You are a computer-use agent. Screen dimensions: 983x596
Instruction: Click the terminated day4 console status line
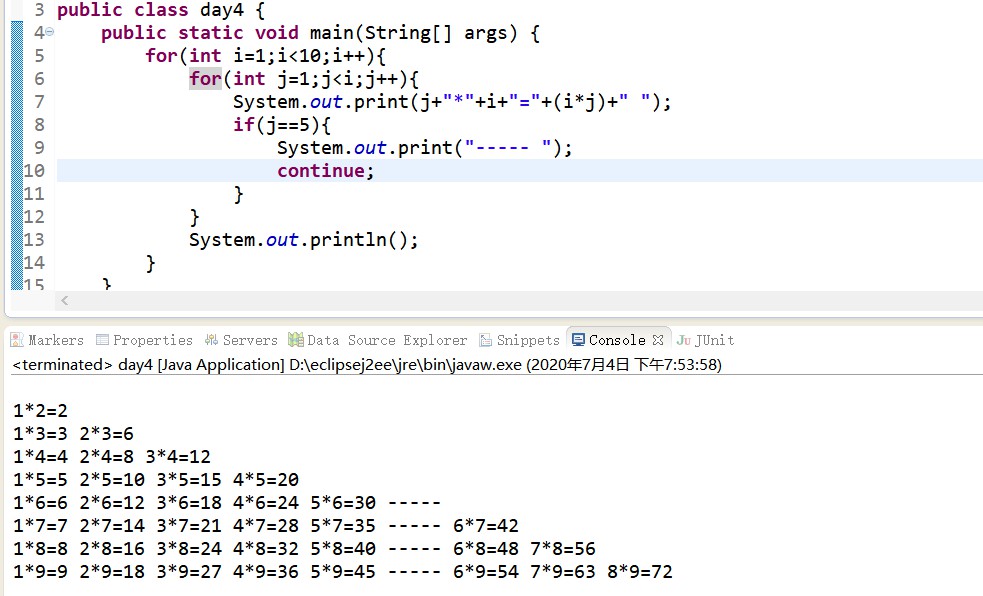coord(367,365)
